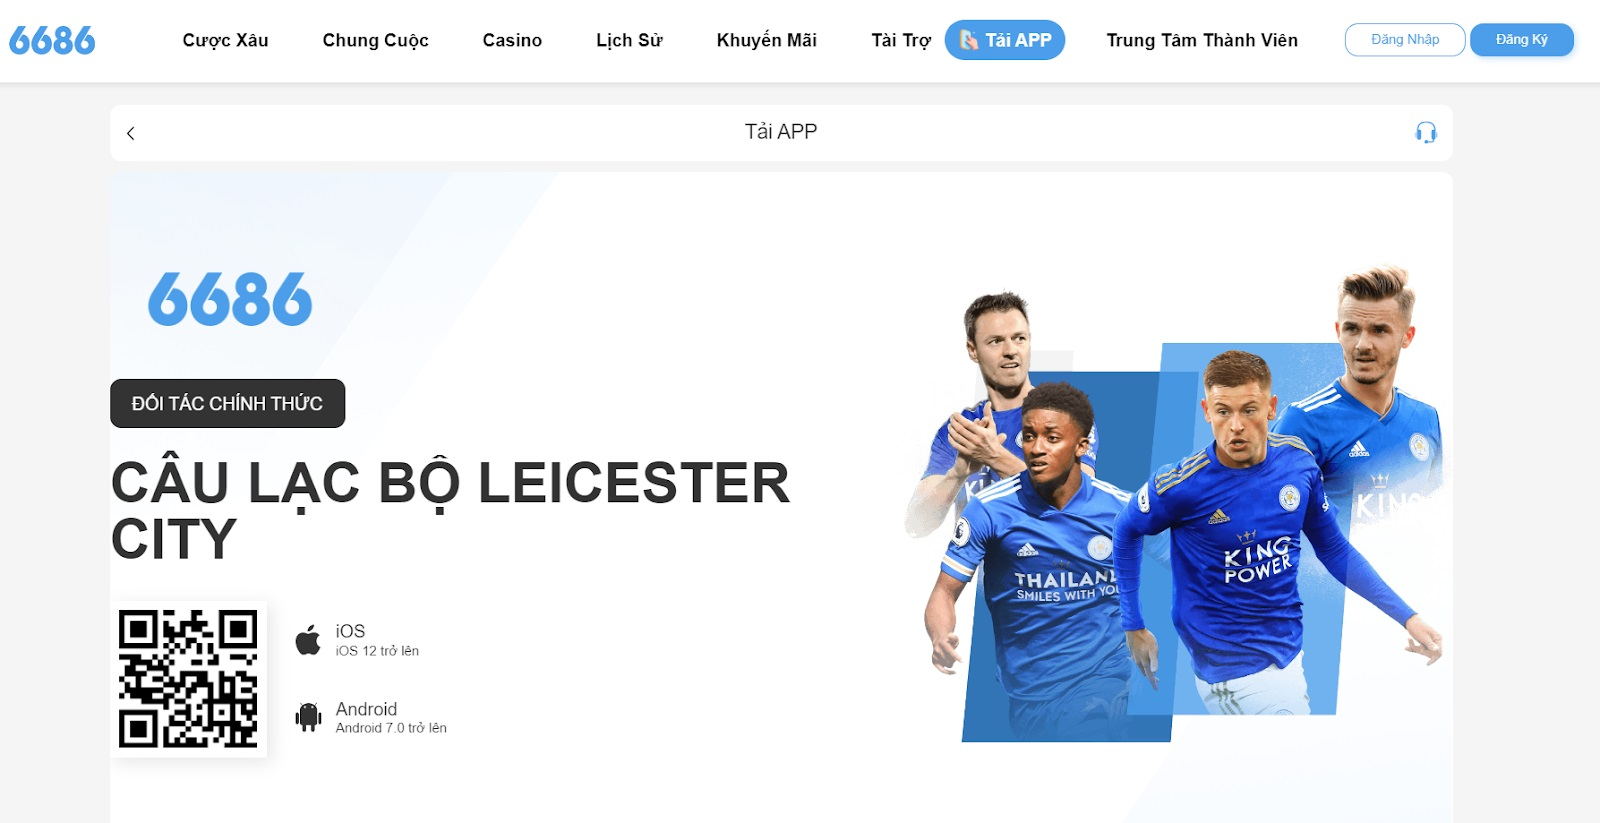Click the QR code image

188,679
